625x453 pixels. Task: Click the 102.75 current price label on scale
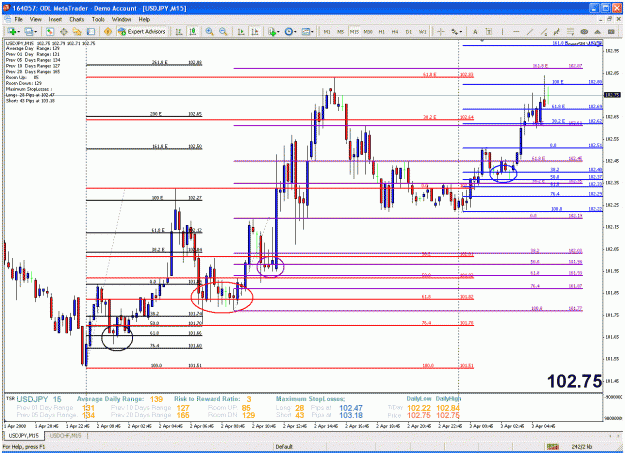click(612, 95)
